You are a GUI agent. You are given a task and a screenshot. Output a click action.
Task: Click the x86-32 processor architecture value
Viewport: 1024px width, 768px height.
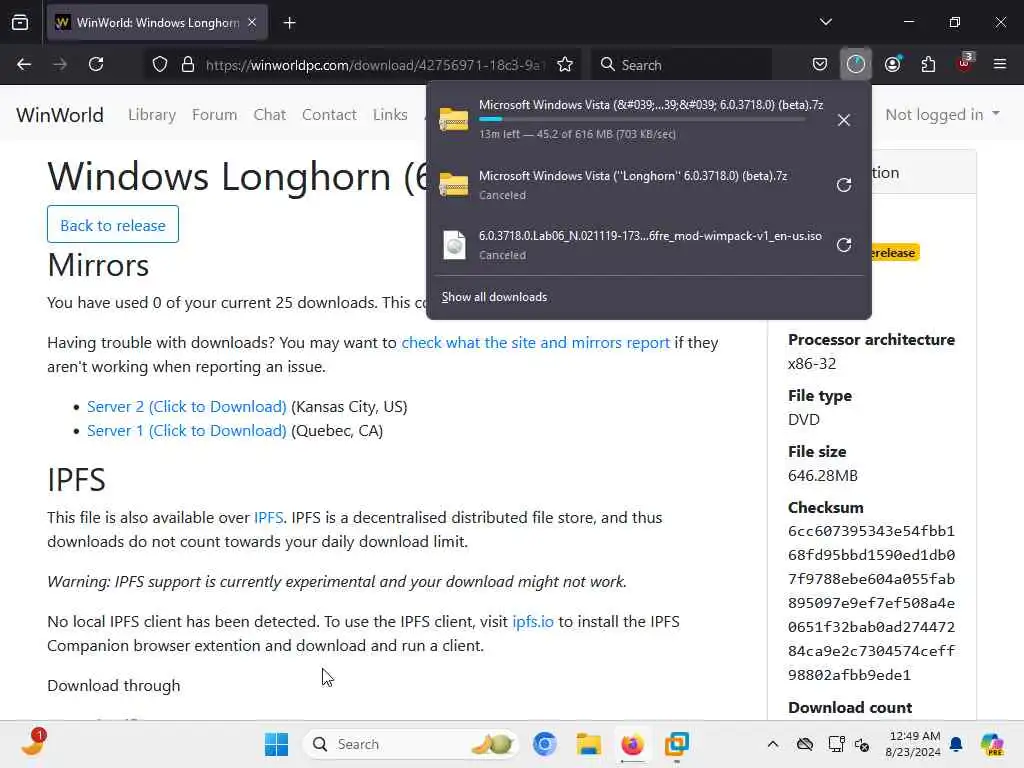812,364
